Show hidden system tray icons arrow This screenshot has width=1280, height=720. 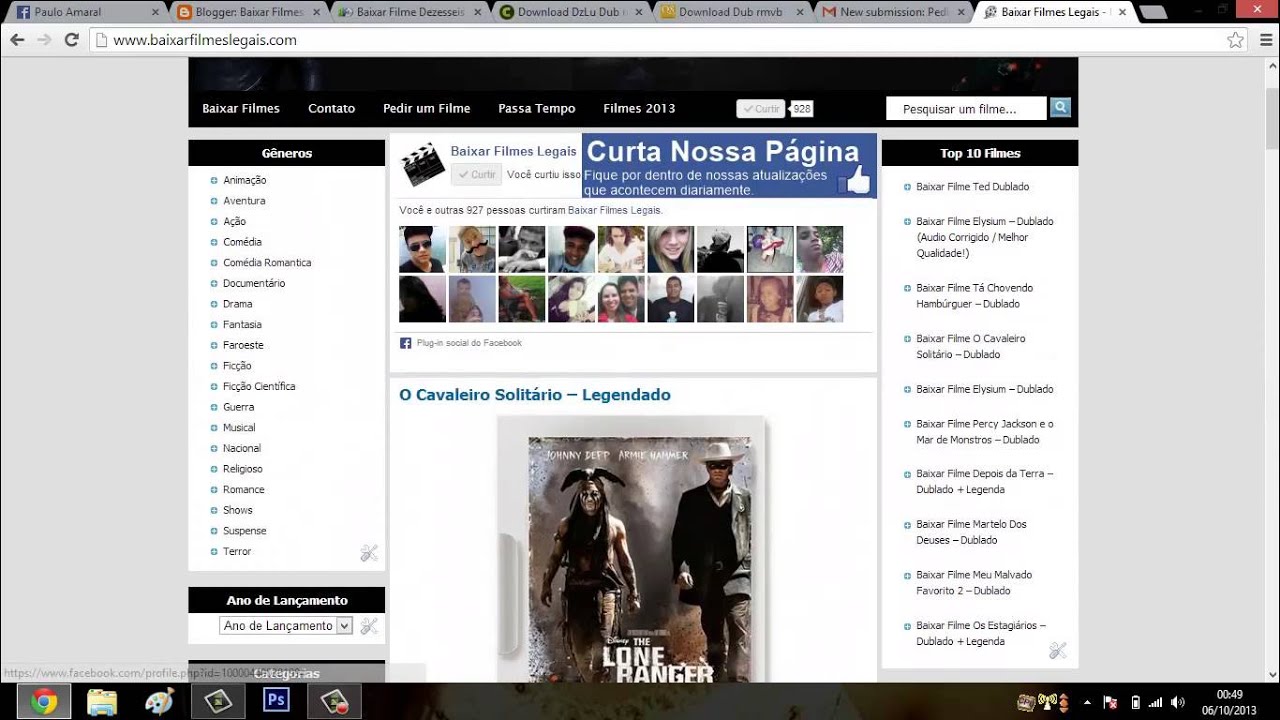click(x=1087, y=702)
